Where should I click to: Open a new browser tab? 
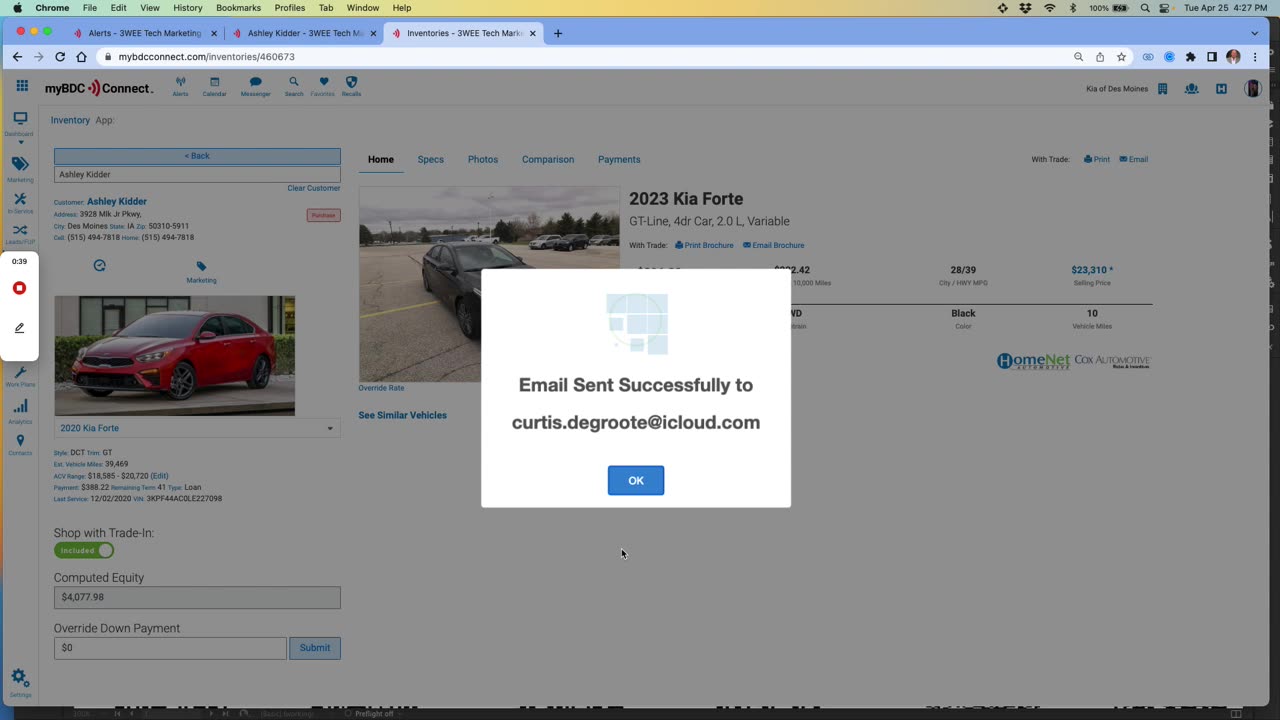point(558,33)
